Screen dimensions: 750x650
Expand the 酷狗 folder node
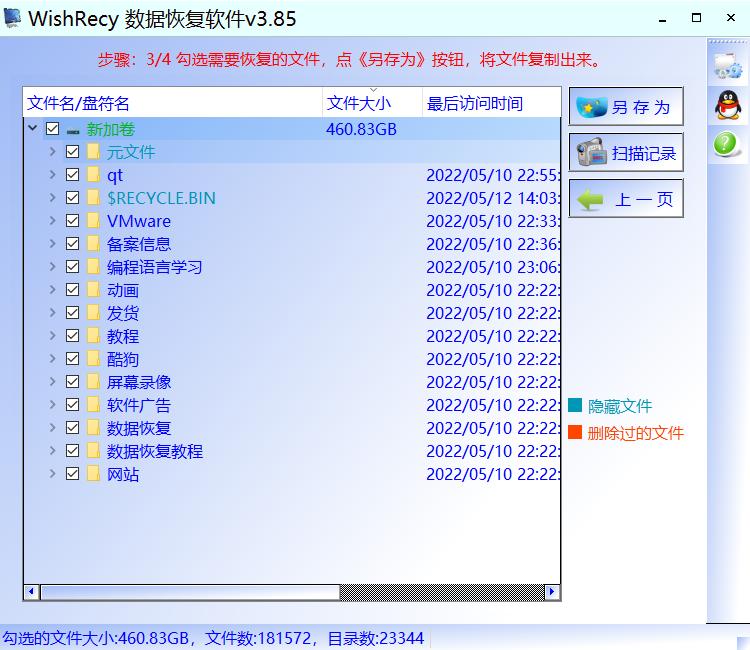point(53,358)
